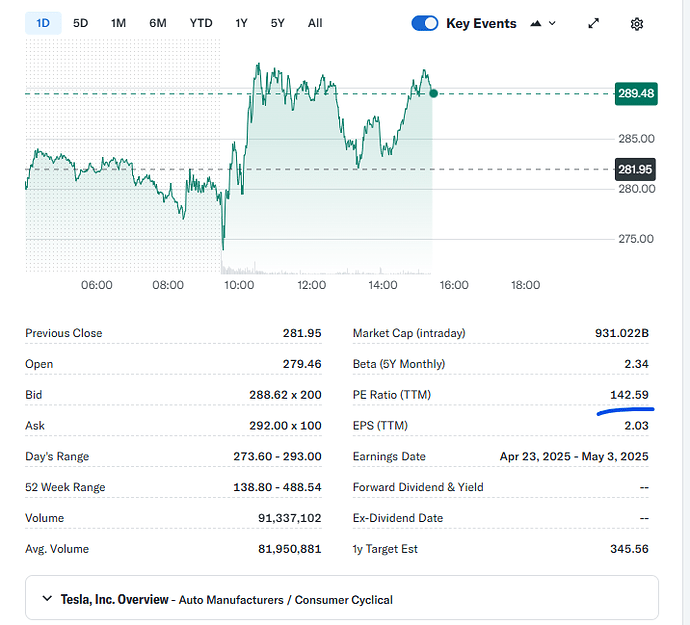Click the Open value 279.46
Viewport: 690px width, 625px height.
[302, 364]
